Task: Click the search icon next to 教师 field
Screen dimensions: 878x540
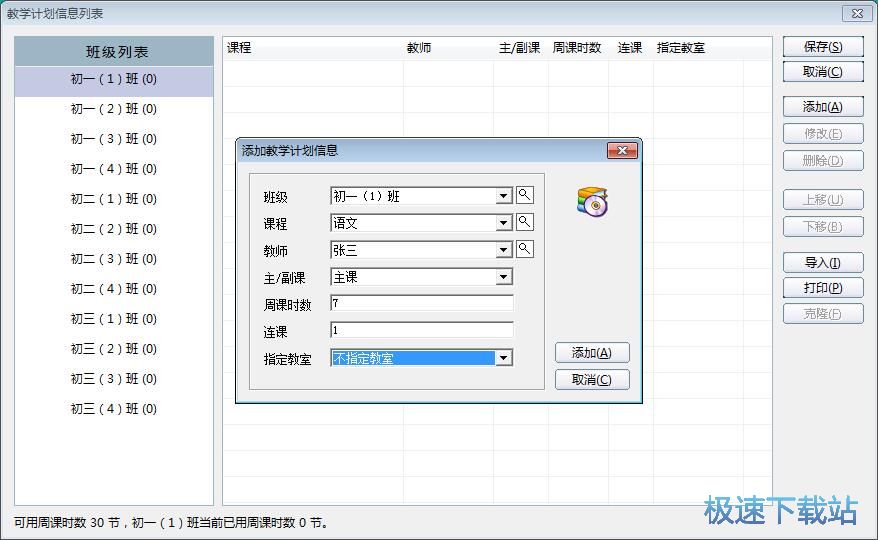Action: pos(524,249)
